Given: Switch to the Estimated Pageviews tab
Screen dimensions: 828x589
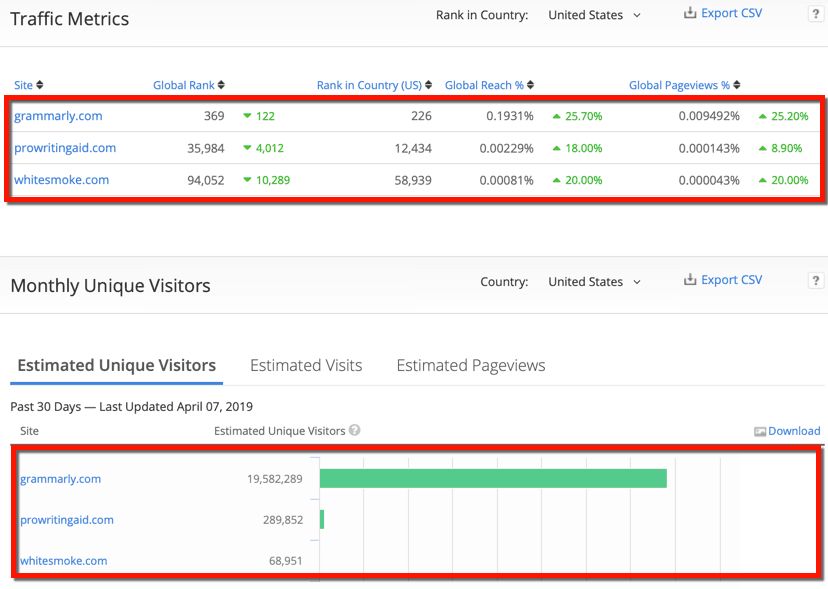Looking at the screenshot, I should tap(471, 366).
